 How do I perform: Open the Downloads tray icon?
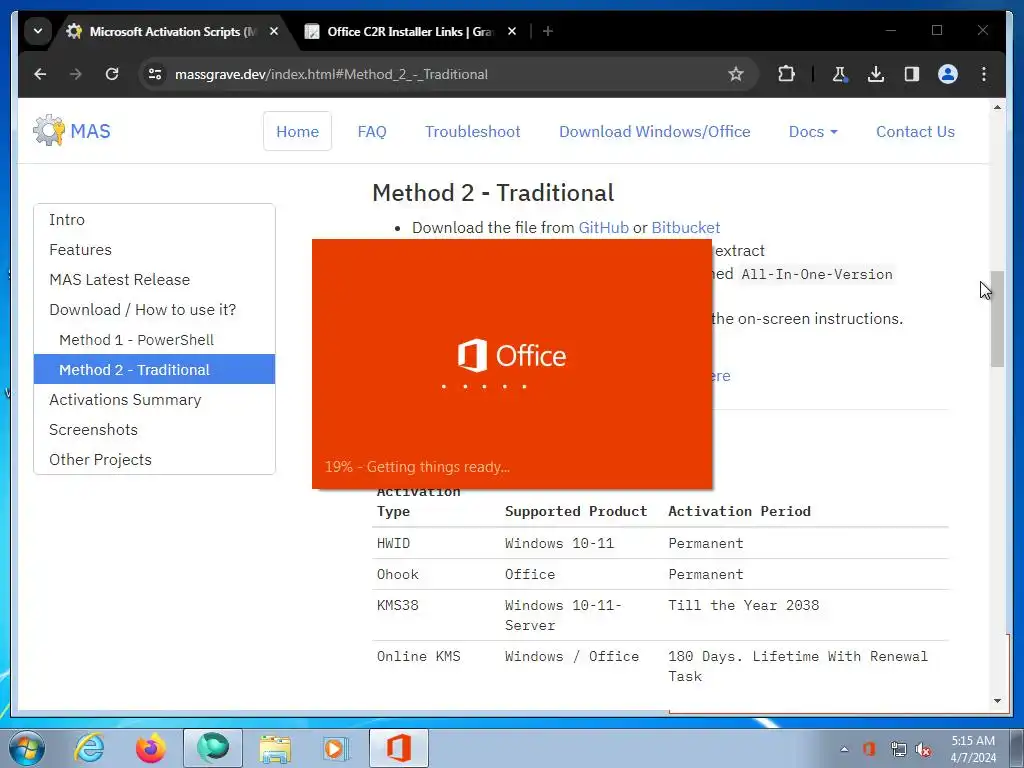click(x=876, y=74)
